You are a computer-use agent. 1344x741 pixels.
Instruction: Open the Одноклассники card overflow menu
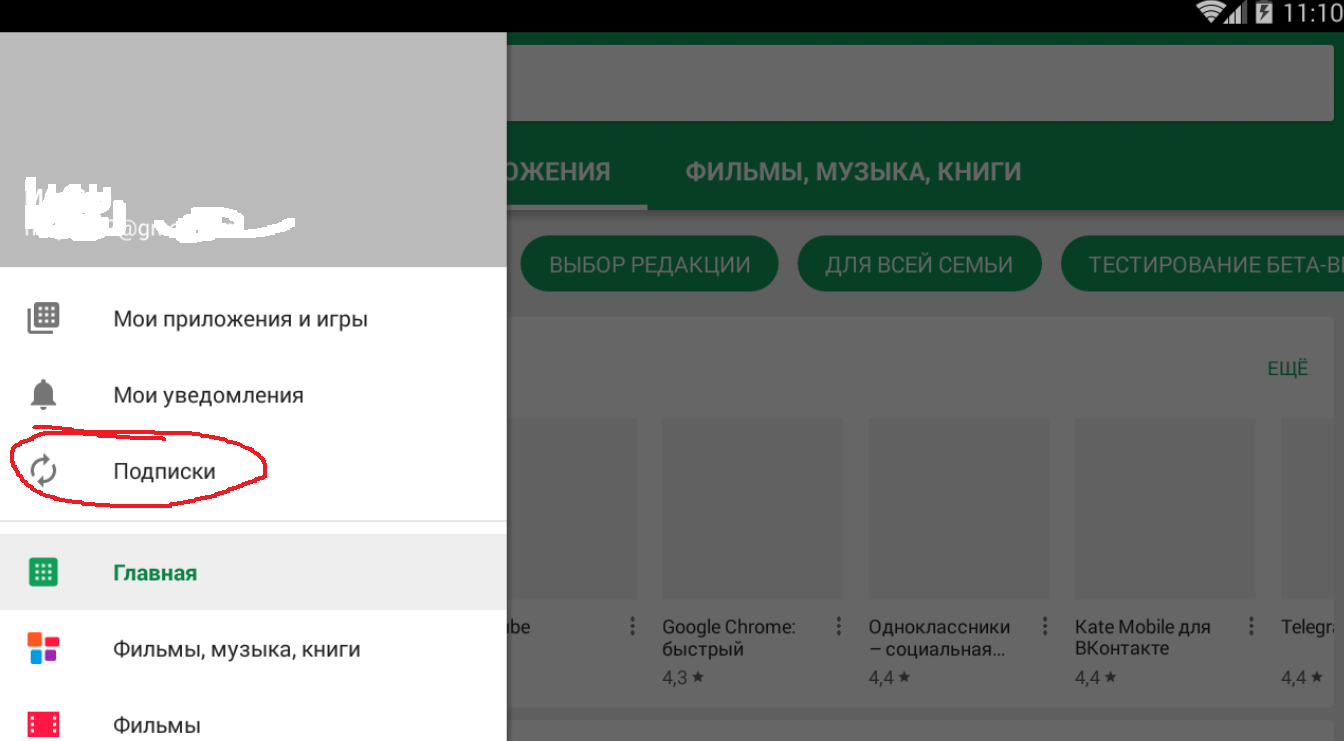[x=1045, y=626]
